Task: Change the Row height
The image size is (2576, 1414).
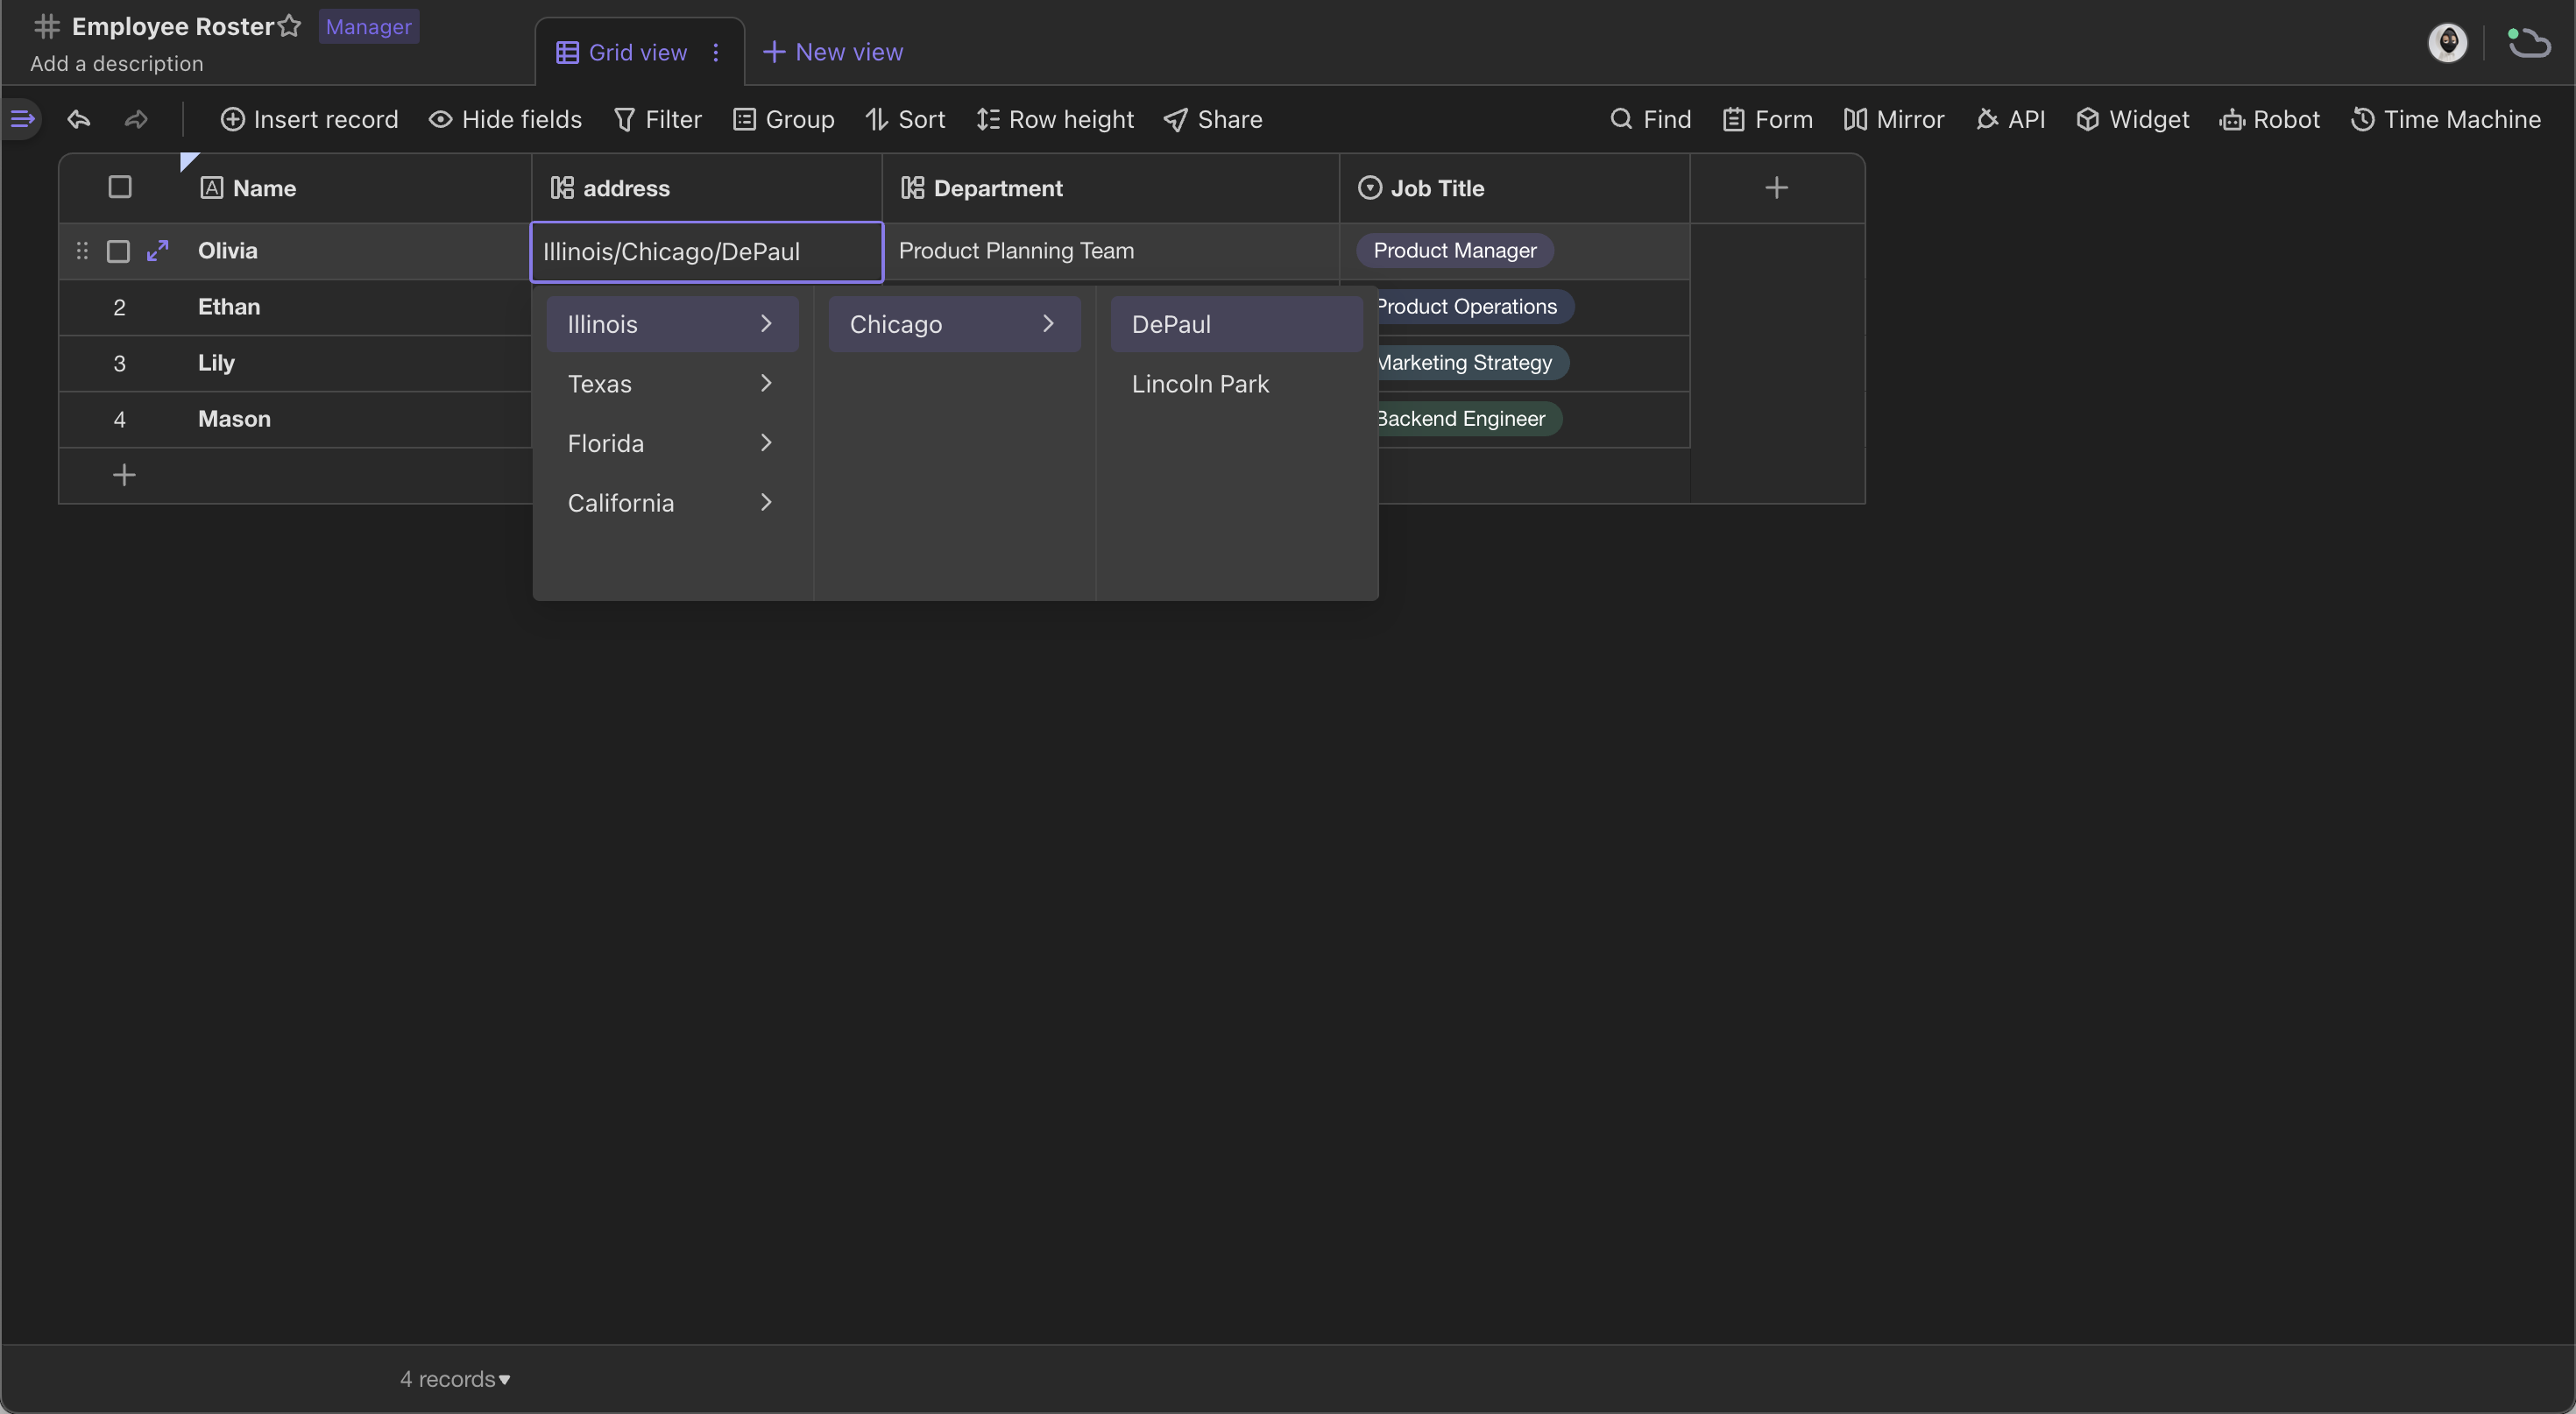Action: [x=1055, y=120]
